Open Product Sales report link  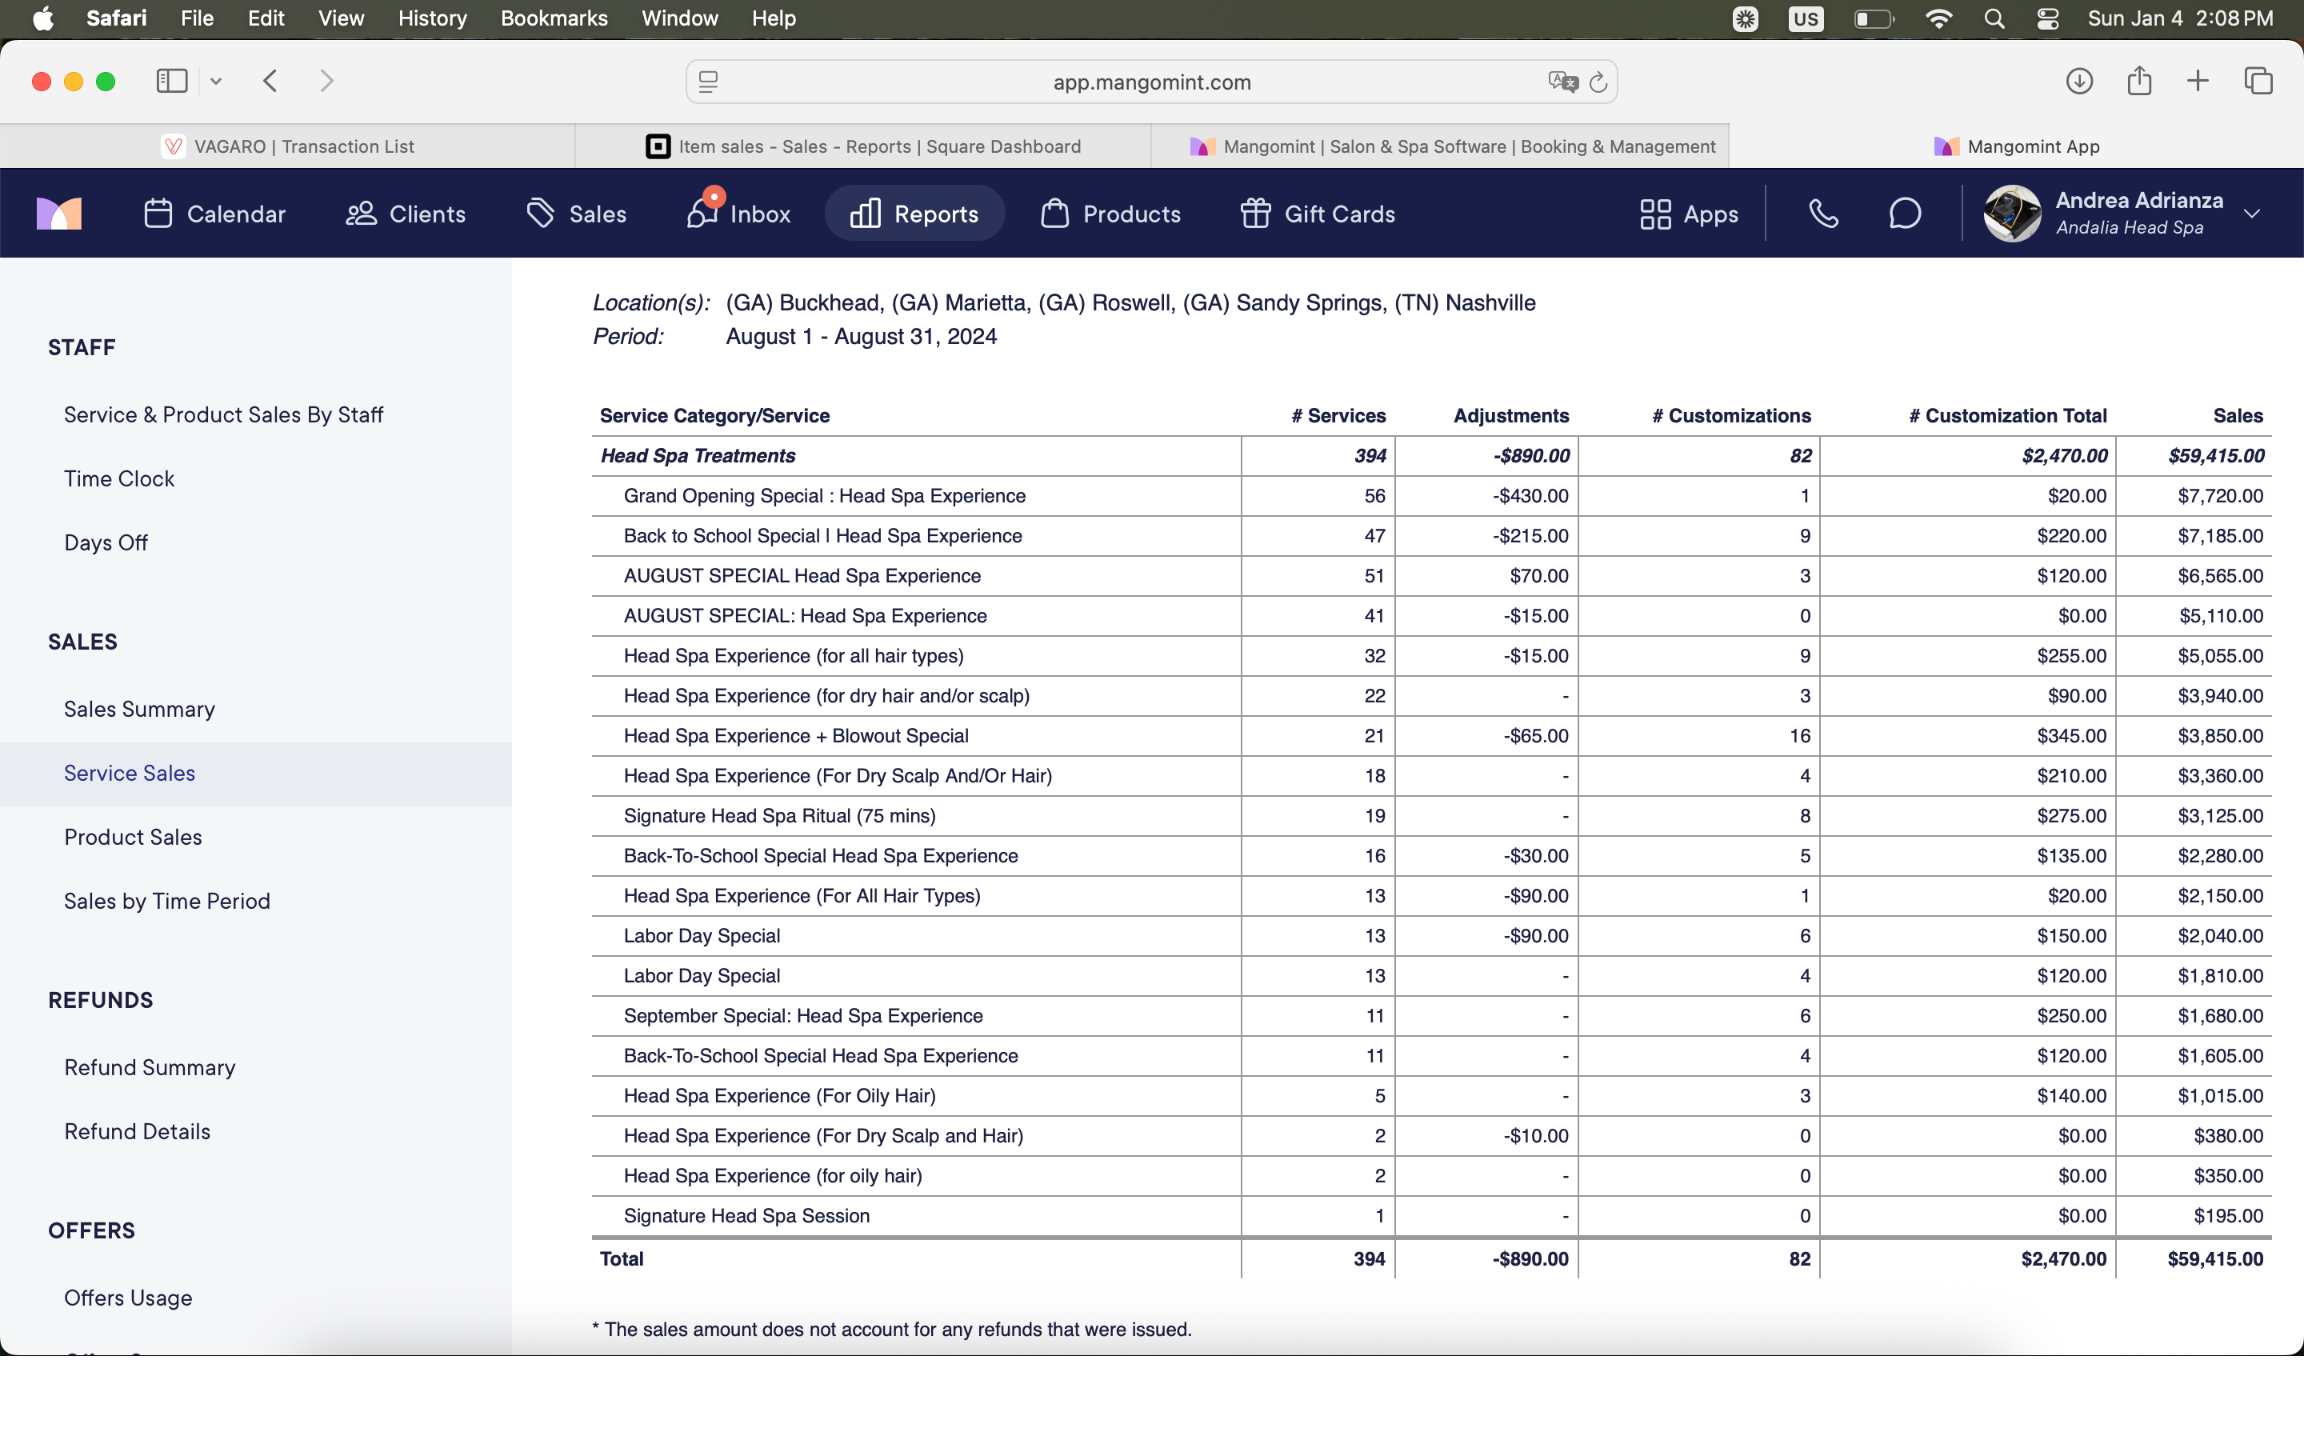point(133,837)
